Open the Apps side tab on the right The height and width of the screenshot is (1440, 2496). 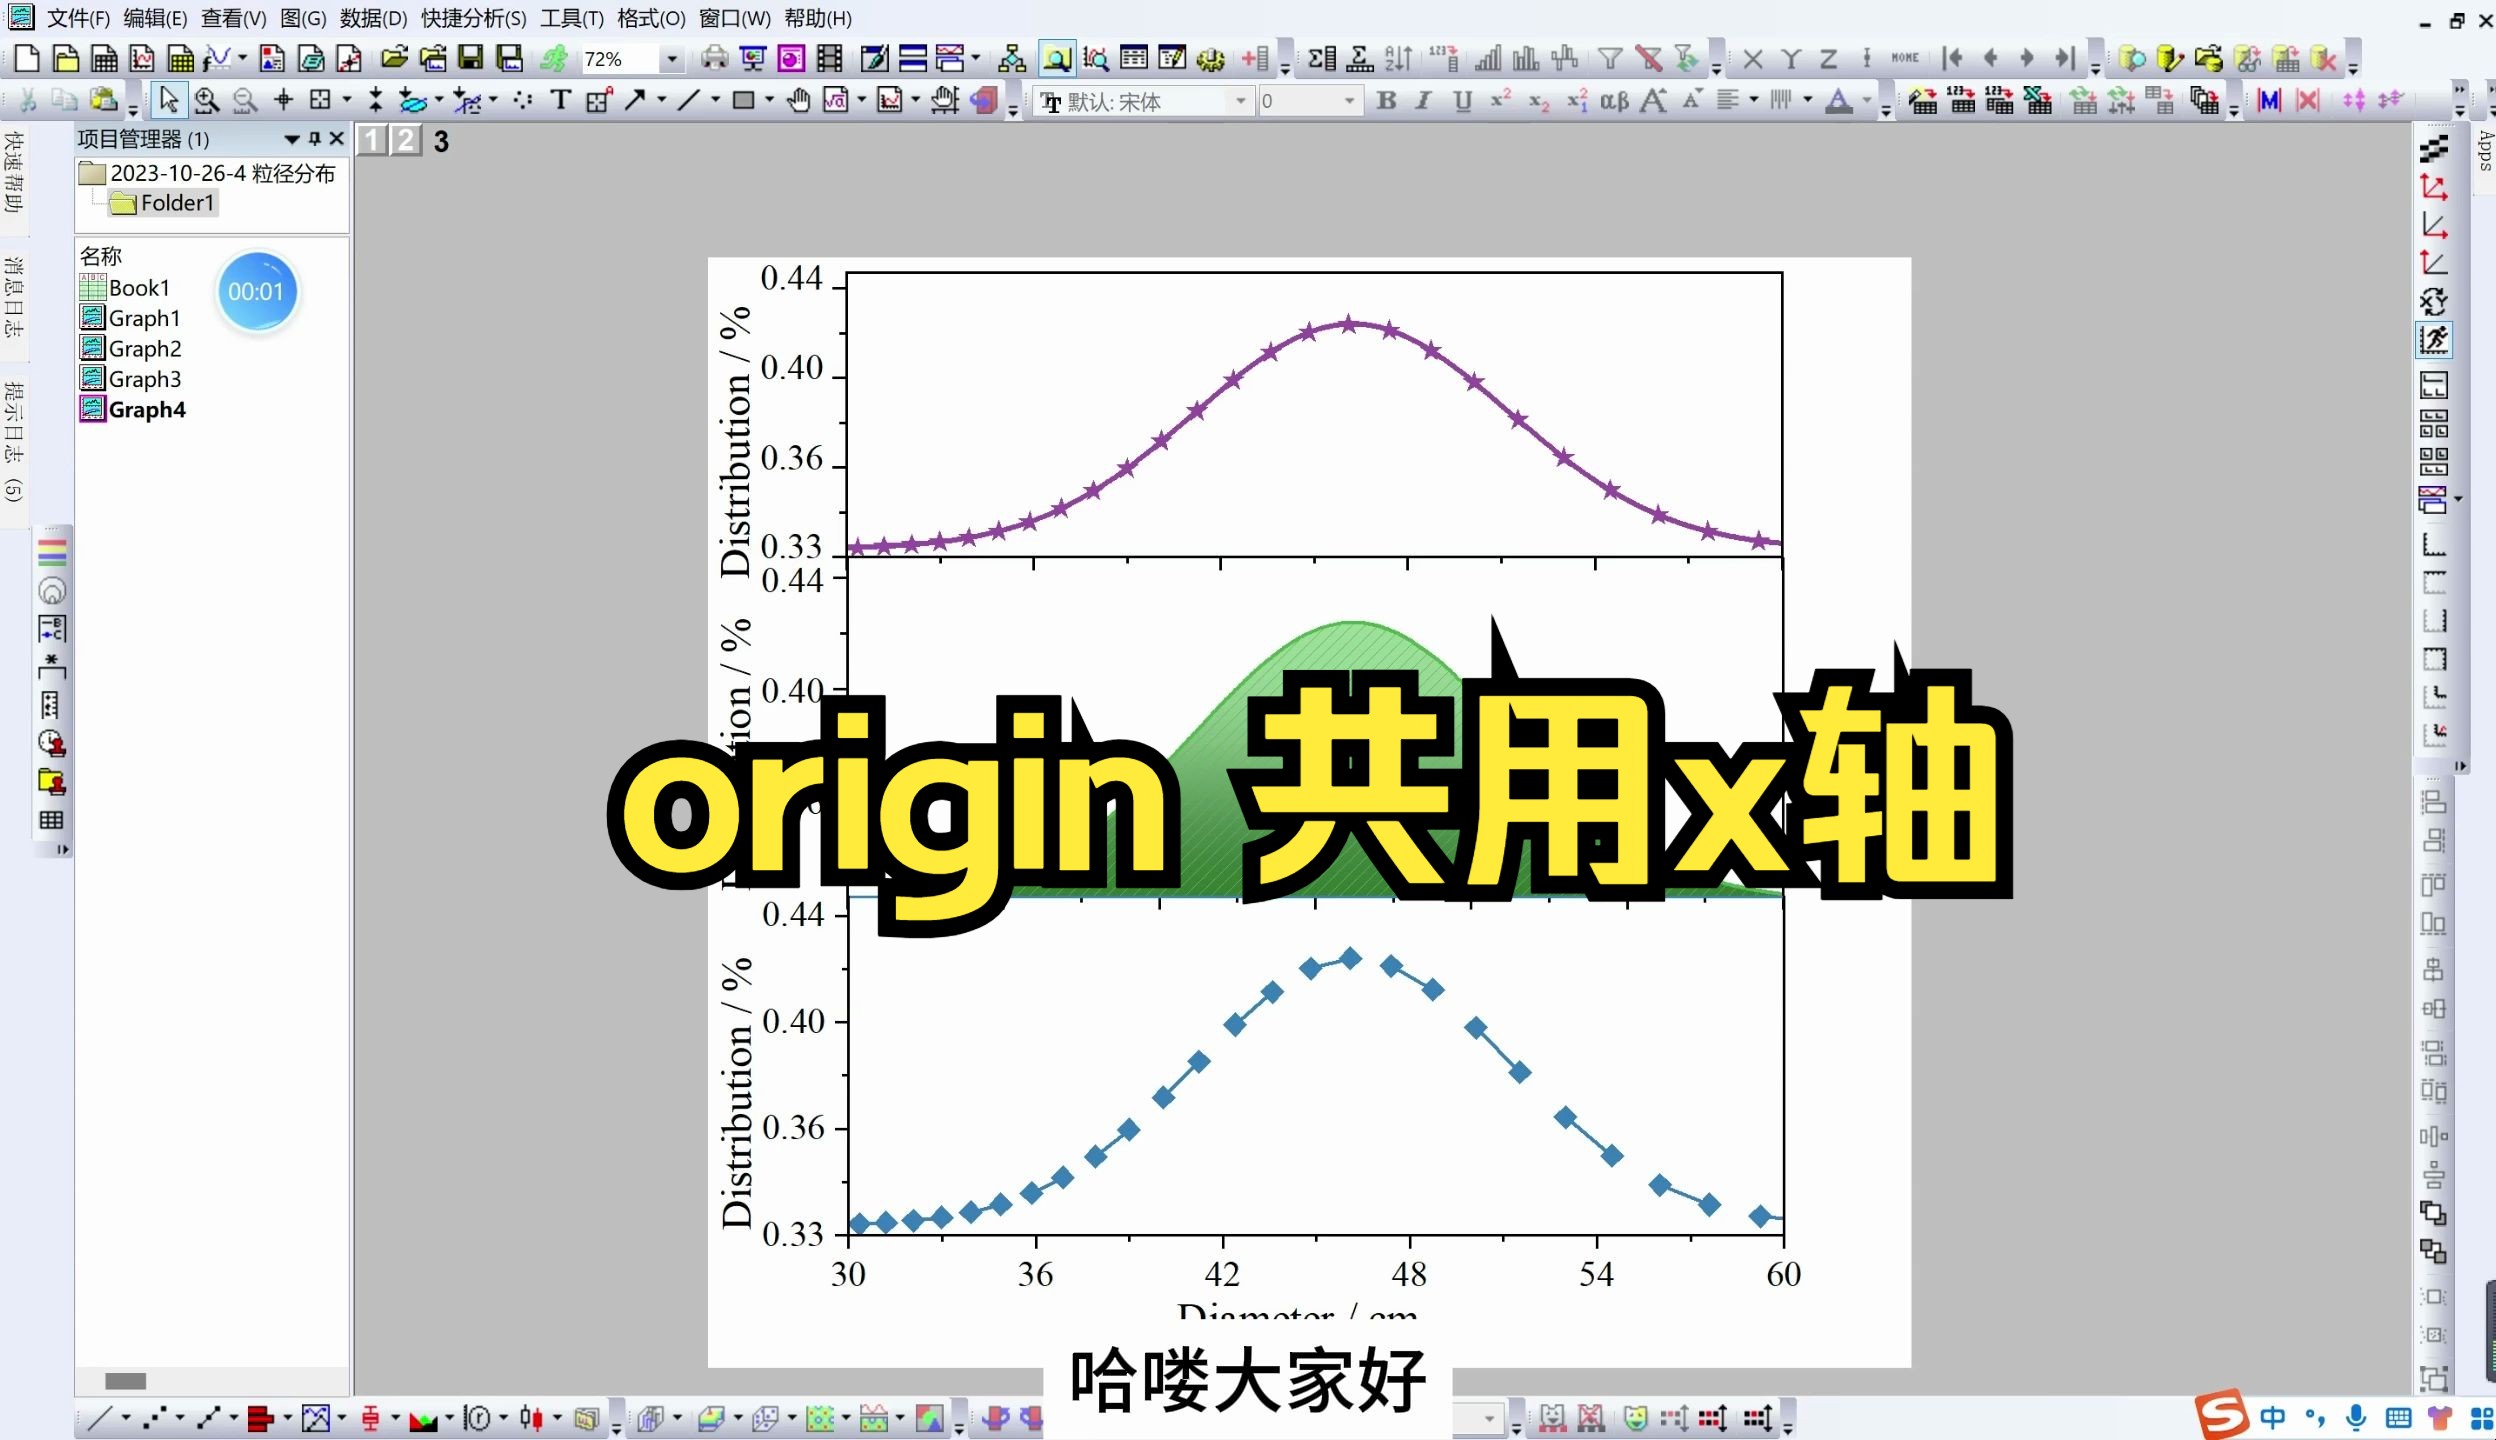click(x=2484, y=151)
